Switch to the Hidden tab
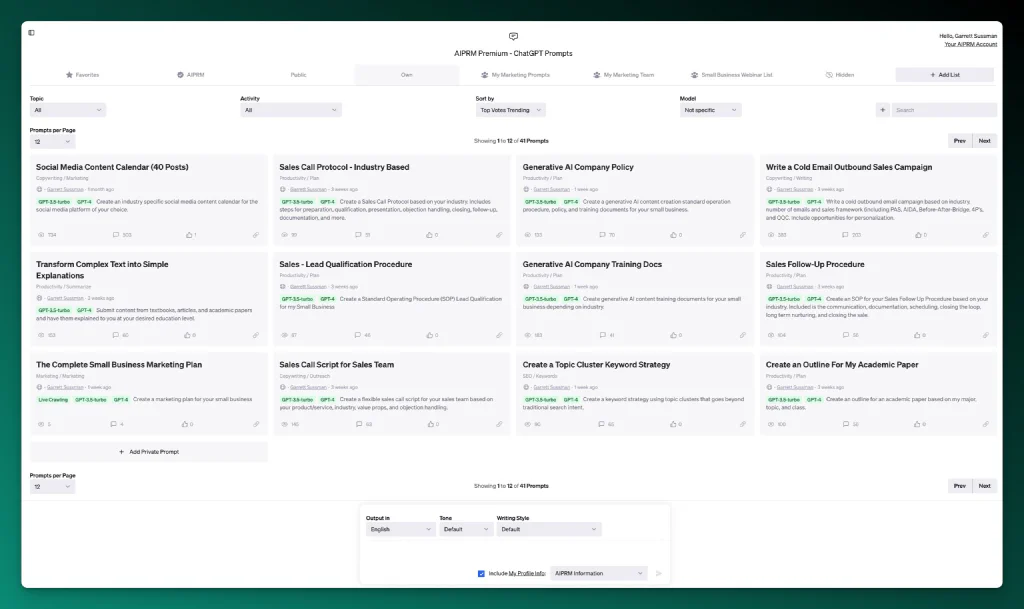The image size is (1024, 609). (840, 75)
